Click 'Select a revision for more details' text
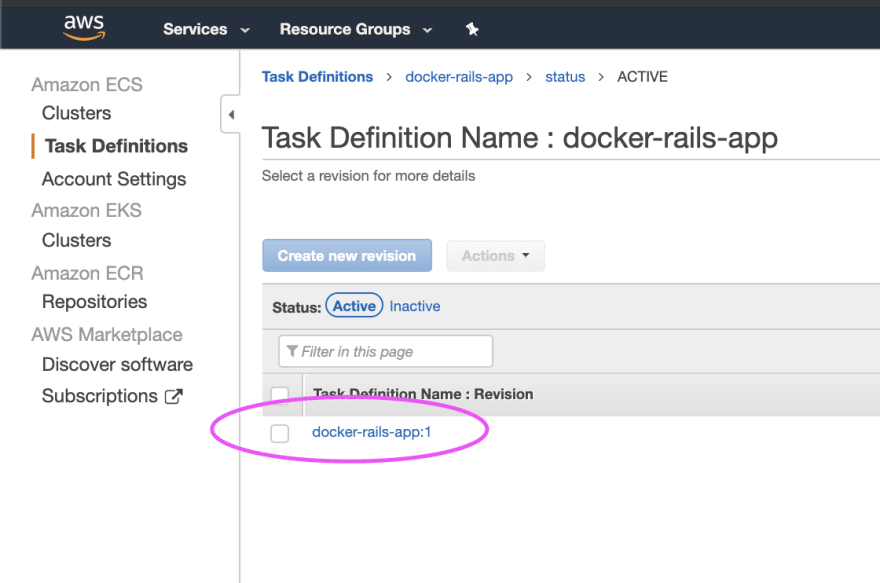 pyautogui.click(x=368, y=176)
